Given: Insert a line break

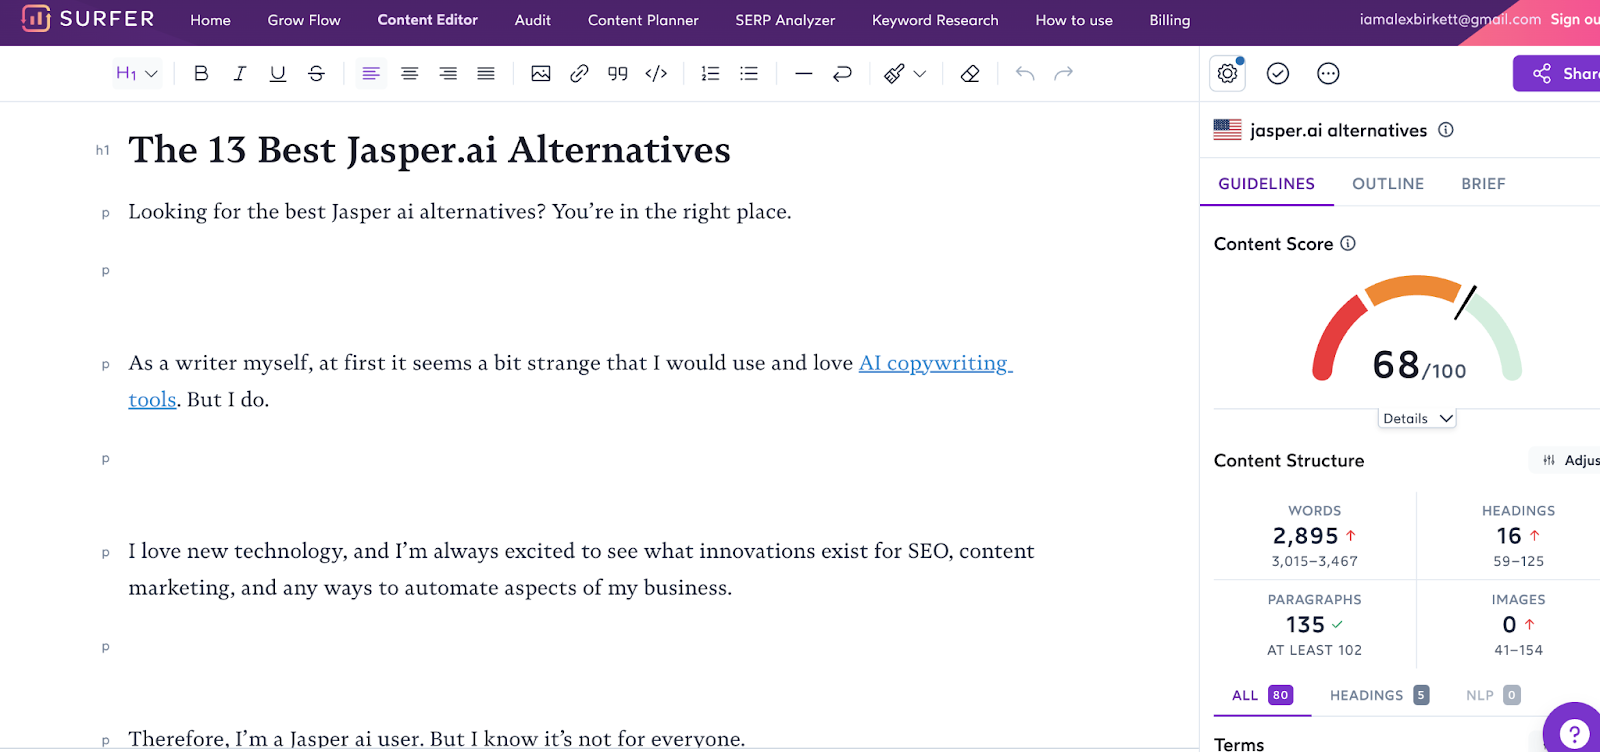Looking at the screenshot, I should tap(842, 73).
